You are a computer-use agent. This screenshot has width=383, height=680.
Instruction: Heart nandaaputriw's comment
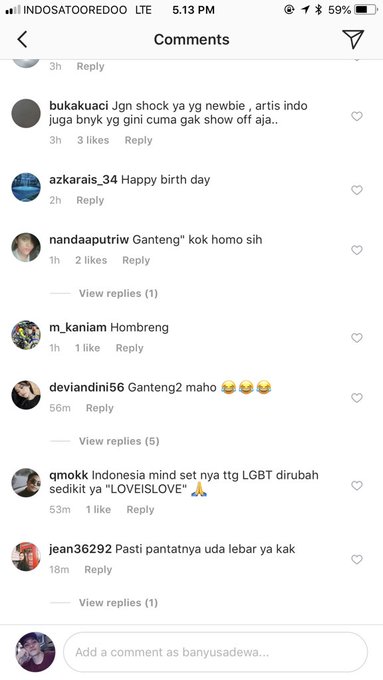(357, 250)
